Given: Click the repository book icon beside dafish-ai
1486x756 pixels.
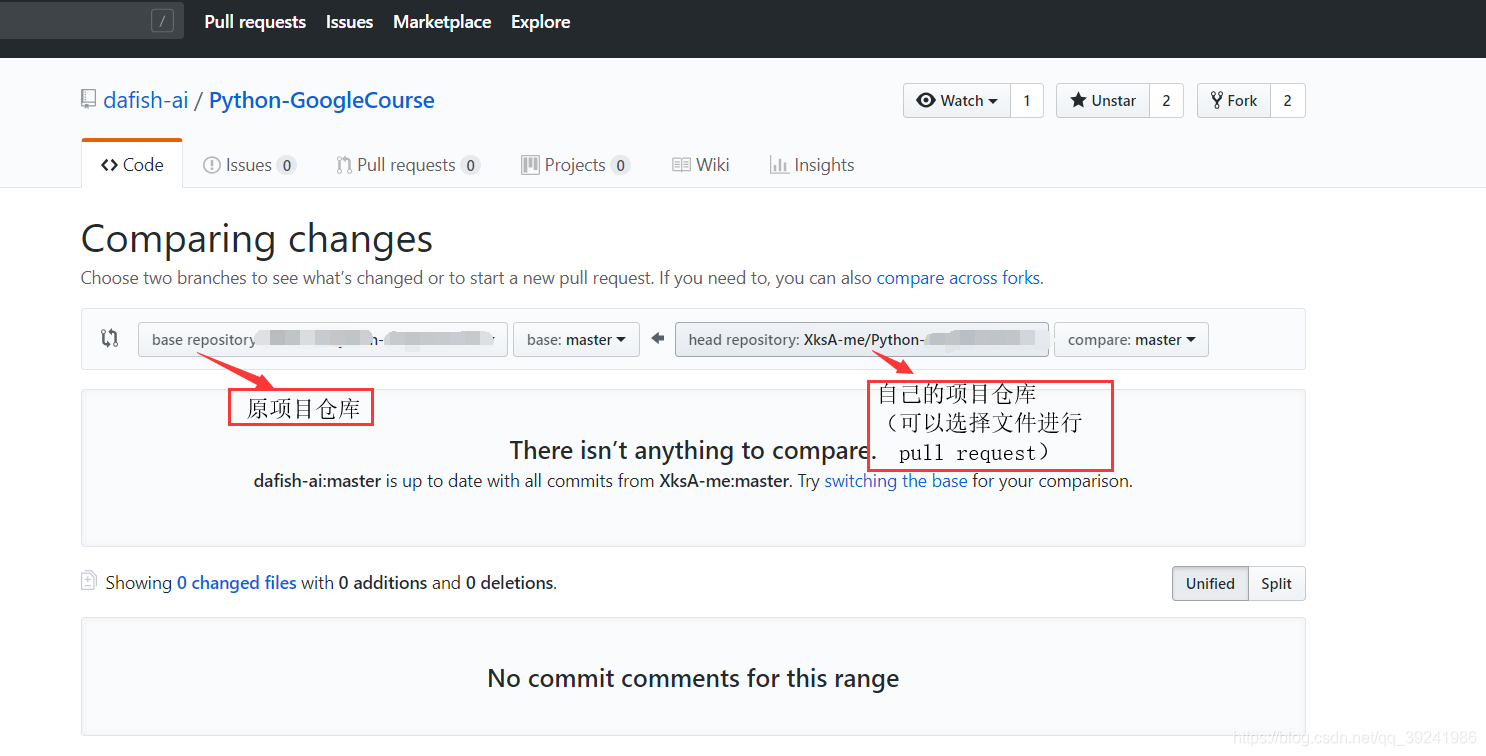Looking at the screenshot, I should coord(89,100).
